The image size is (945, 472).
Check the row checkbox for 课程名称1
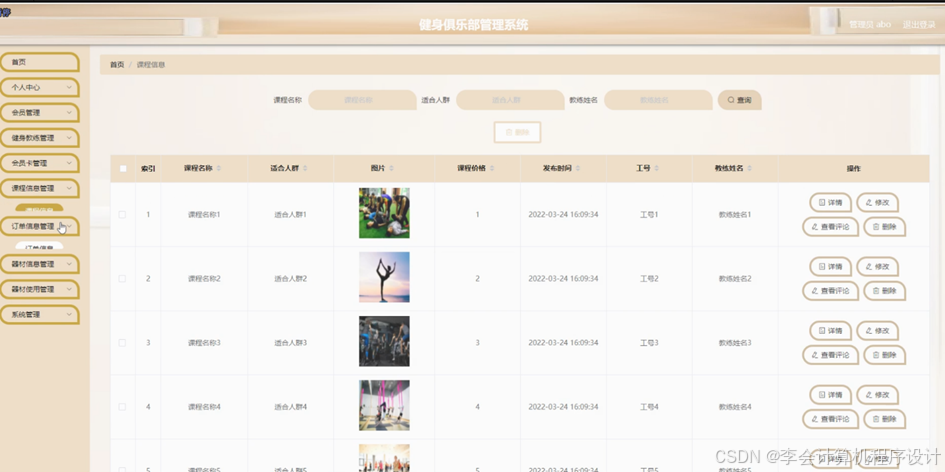point(122,215)
